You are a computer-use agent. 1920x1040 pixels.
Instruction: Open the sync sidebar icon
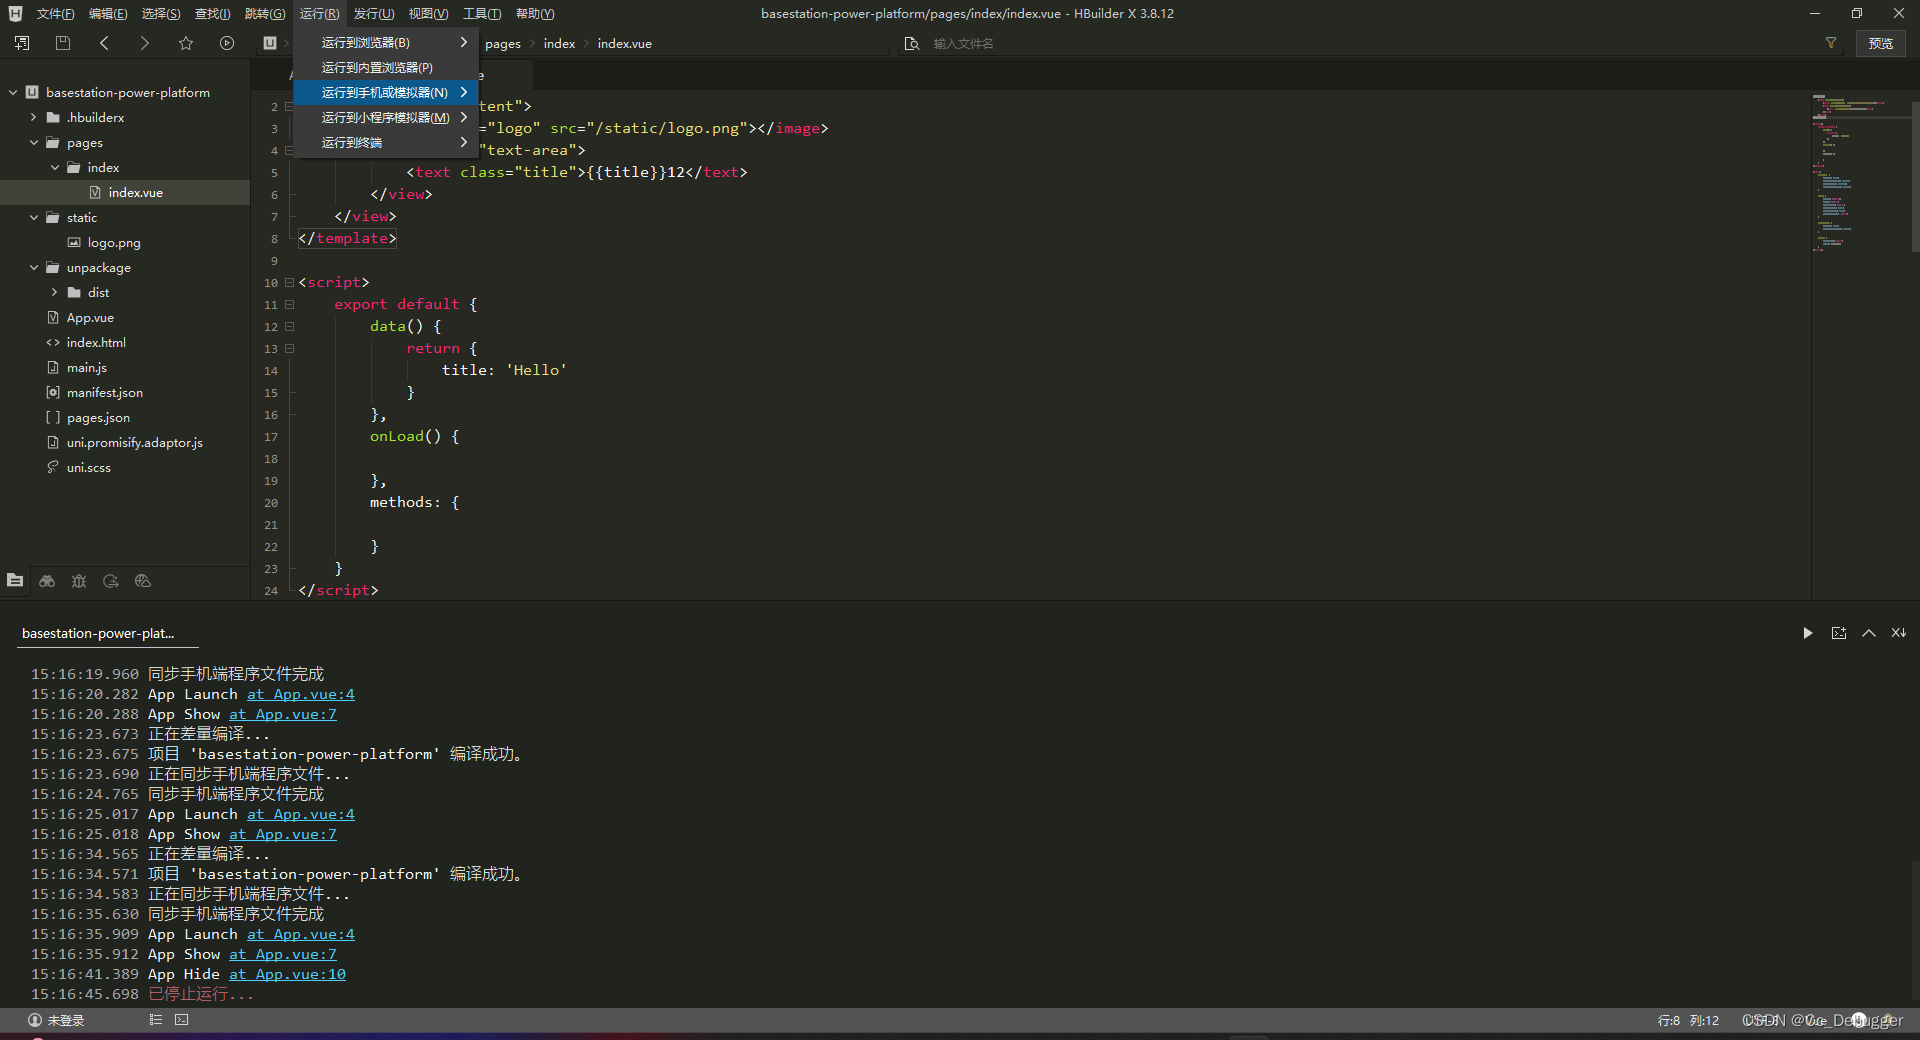(x=111, y=580)
